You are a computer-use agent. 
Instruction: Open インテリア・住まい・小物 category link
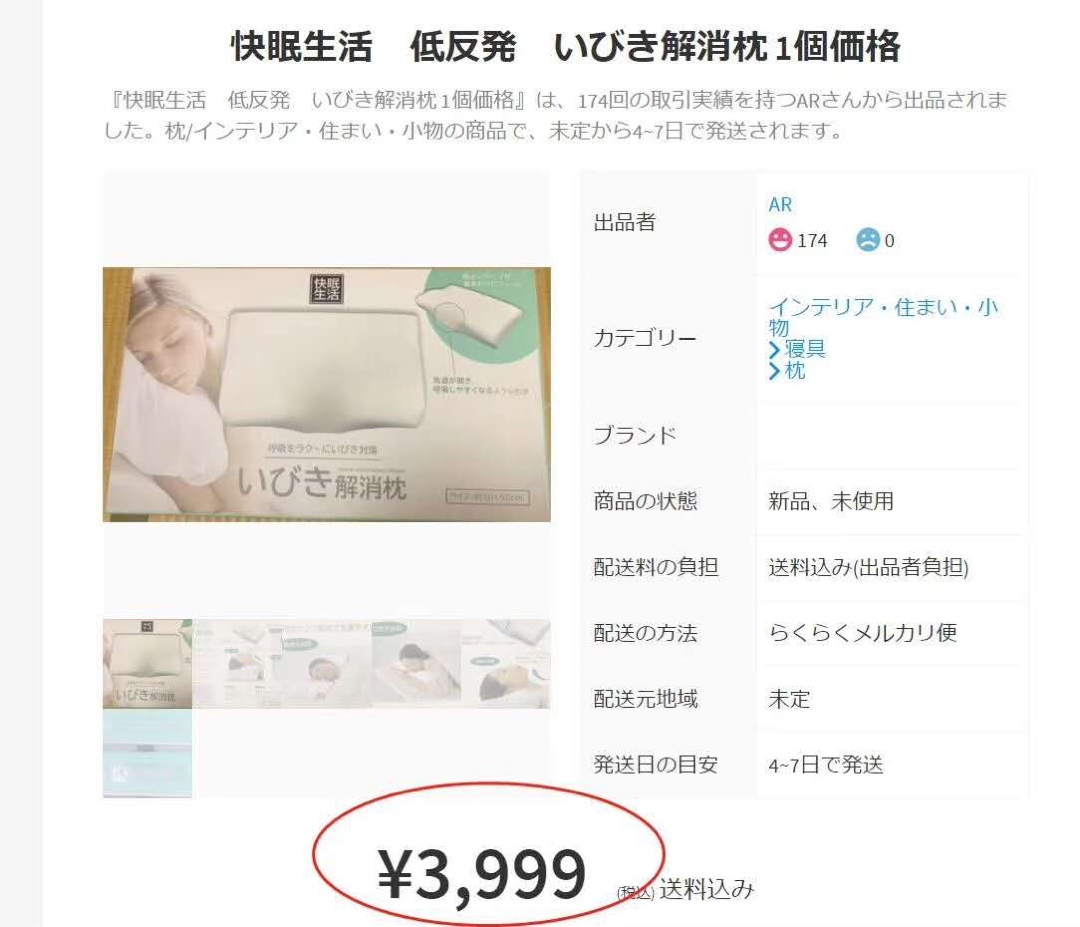pyautogui.click(x=883, y=316)
